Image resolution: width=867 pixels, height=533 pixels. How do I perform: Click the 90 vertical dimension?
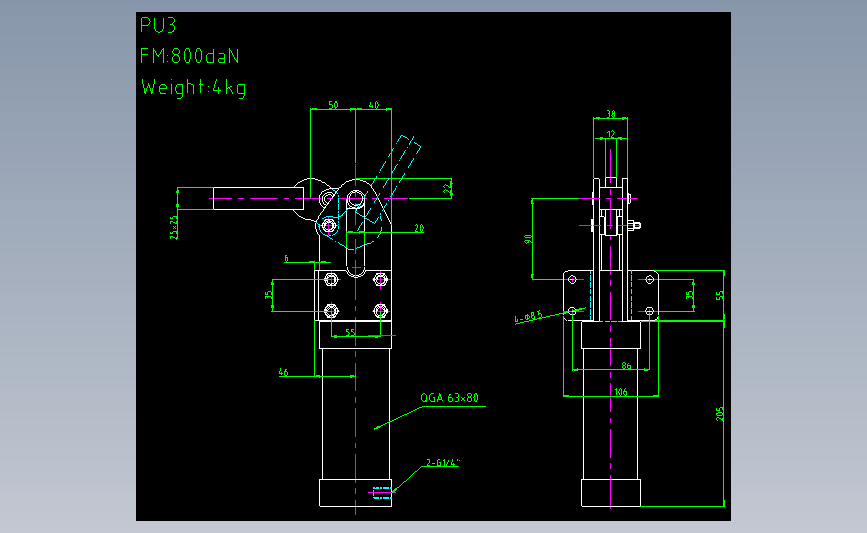pos(528,239)
